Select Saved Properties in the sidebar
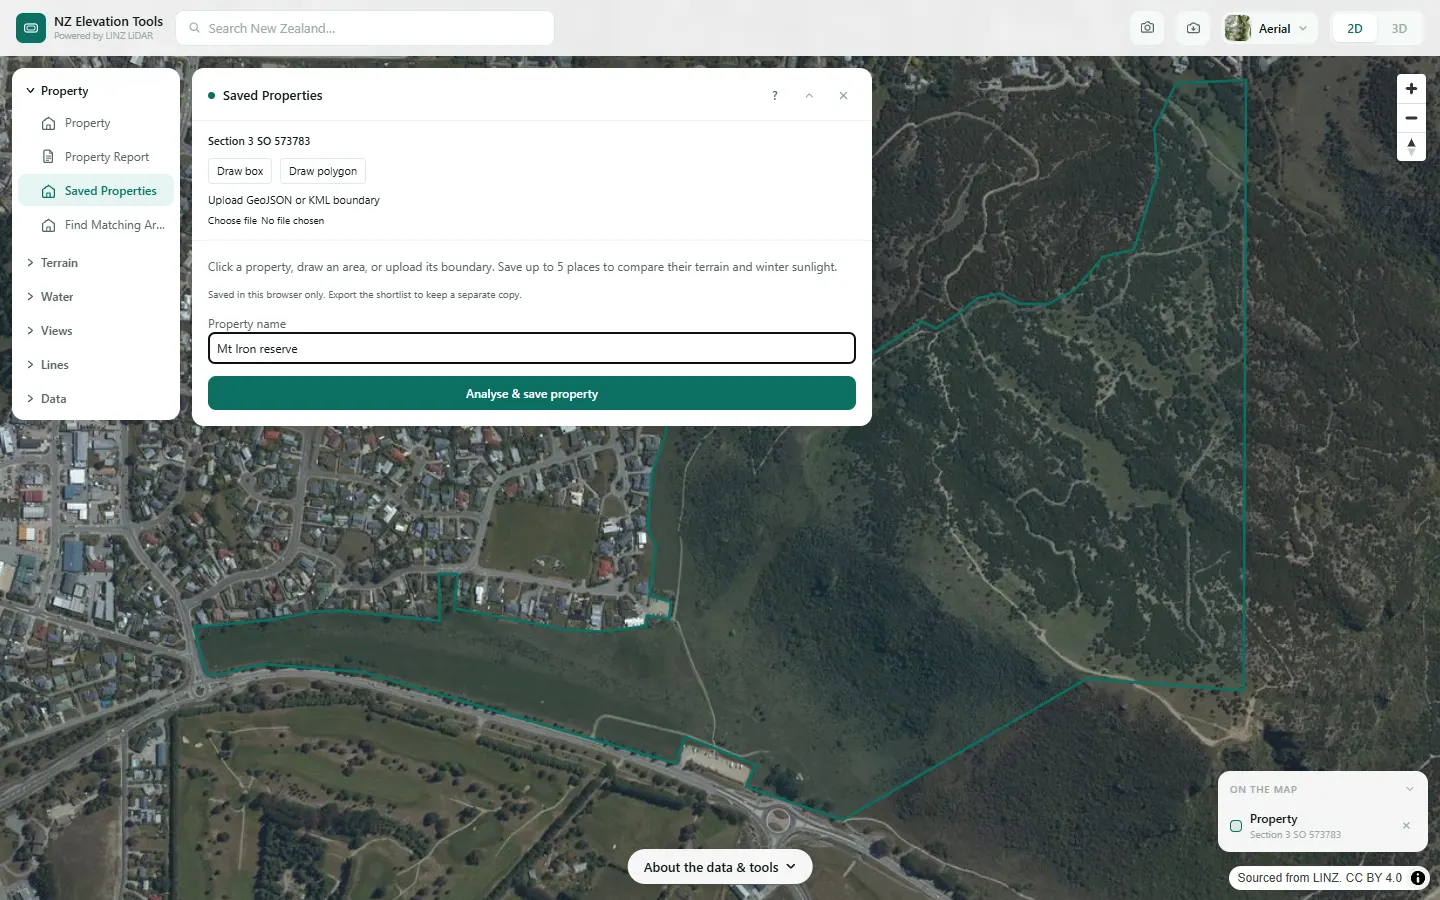 click(x=96, y=191)
